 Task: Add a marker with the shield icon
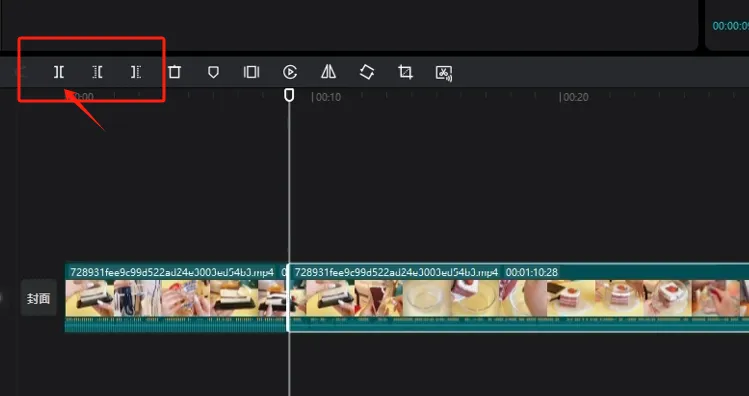(213, 72)
